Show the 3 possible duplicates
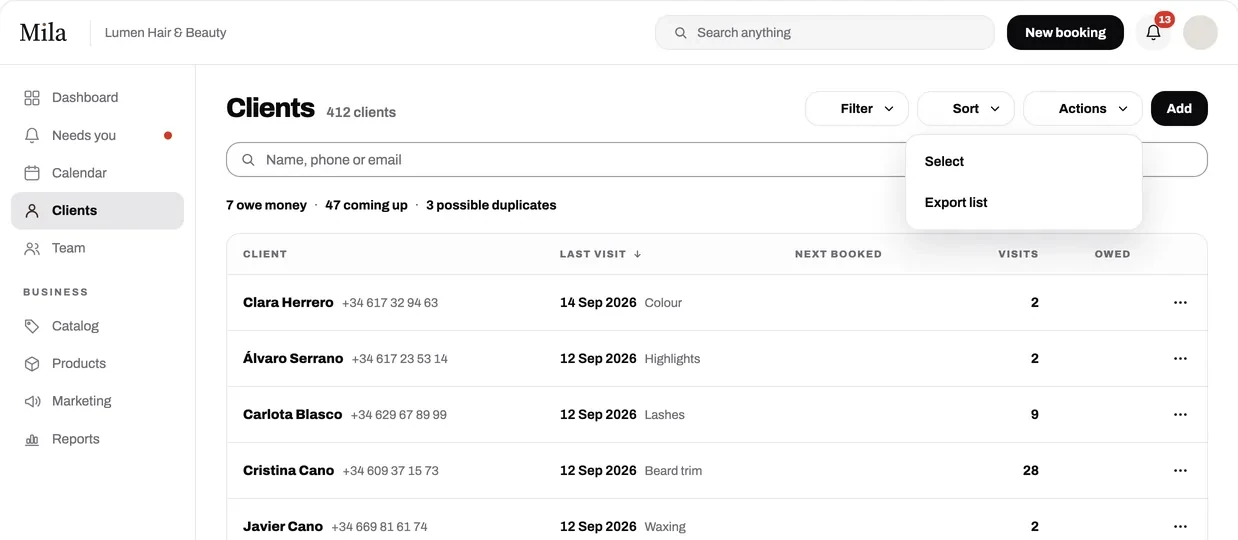Screen dimensions: 1238x540 click(491, 205)
